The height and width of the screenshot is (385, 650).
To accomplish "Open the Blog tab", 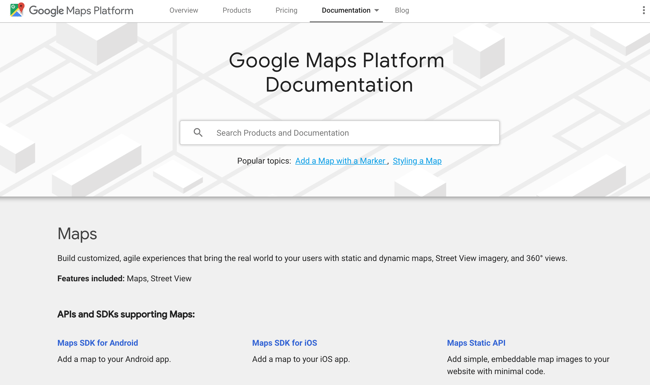I will [x=402, y=10].
